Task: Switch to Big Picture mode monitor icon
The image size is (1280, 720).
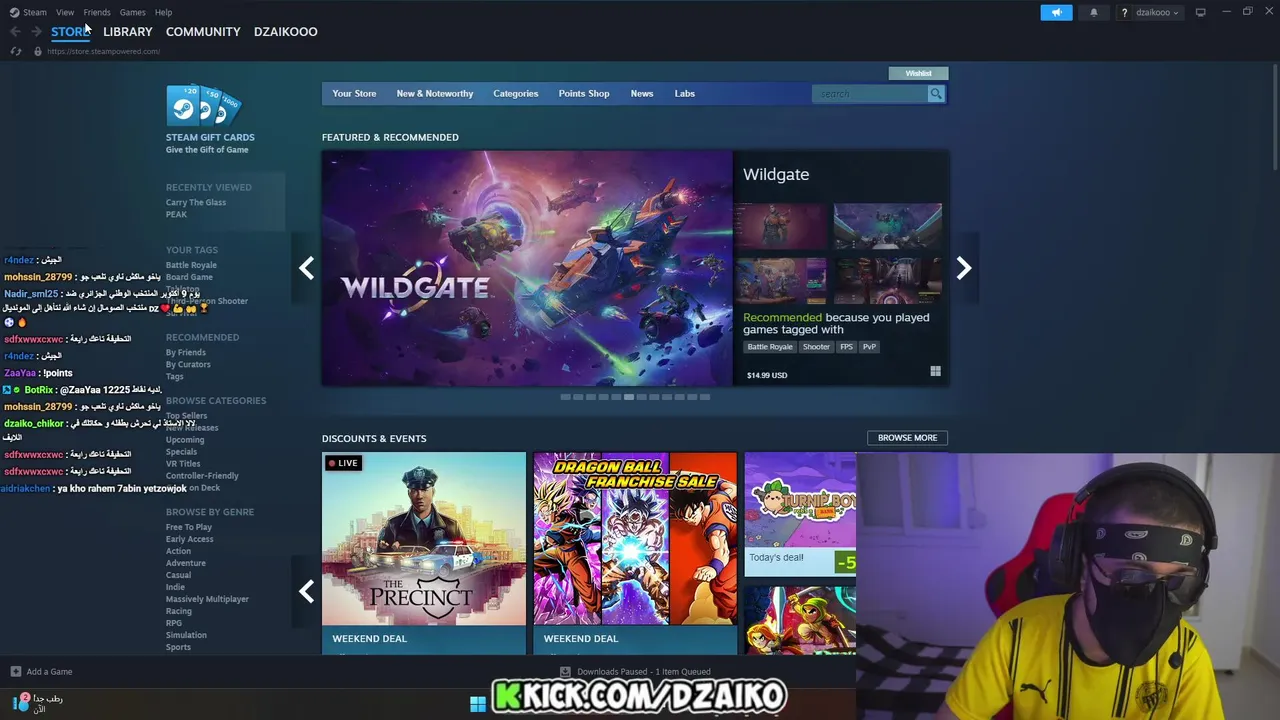Action: tap(1201, 12)
